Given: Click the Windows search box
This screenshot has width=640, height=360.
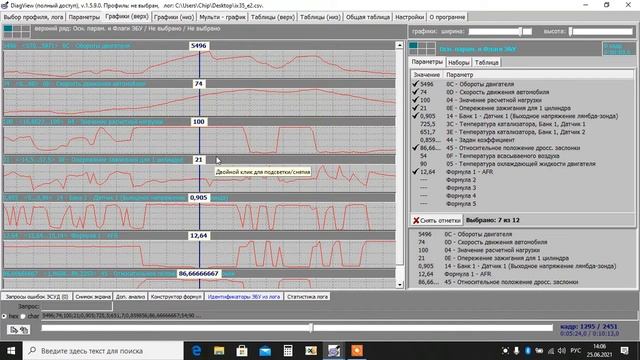Looking at the screenshot, I should coord(102,351).
